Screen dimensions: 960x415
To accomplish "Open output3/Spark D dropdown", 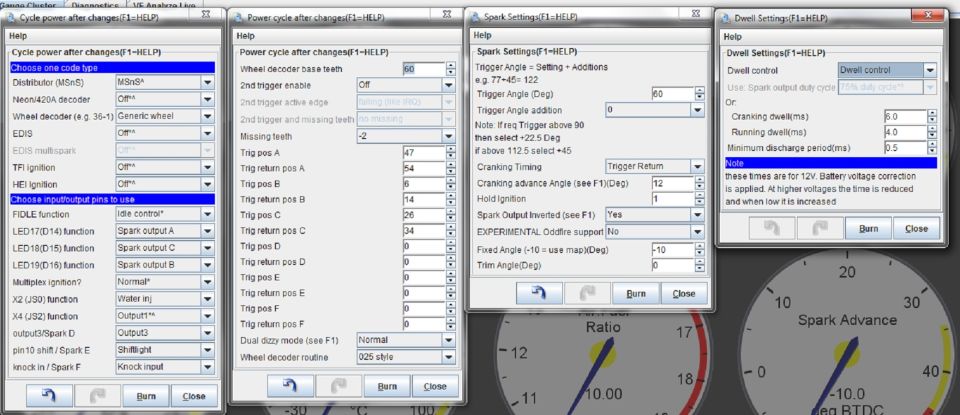I will [165, 333].
